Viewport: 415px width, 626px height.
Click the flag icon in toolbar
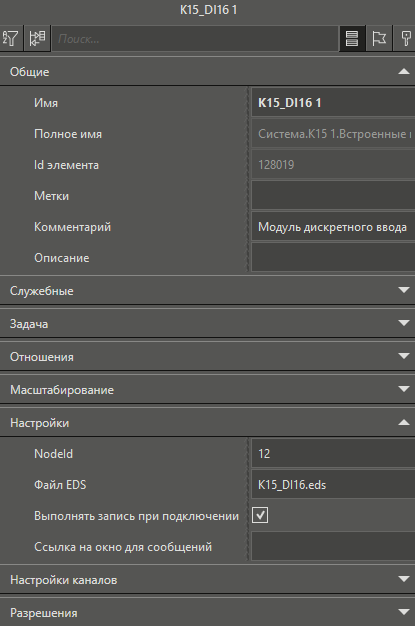[x=378, y=39]
